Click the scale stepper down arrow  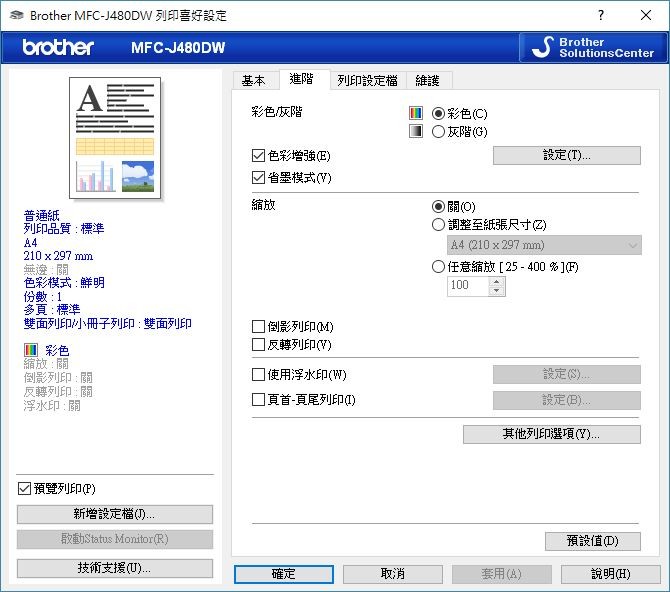pyautogui.click(x=497, y=291)
